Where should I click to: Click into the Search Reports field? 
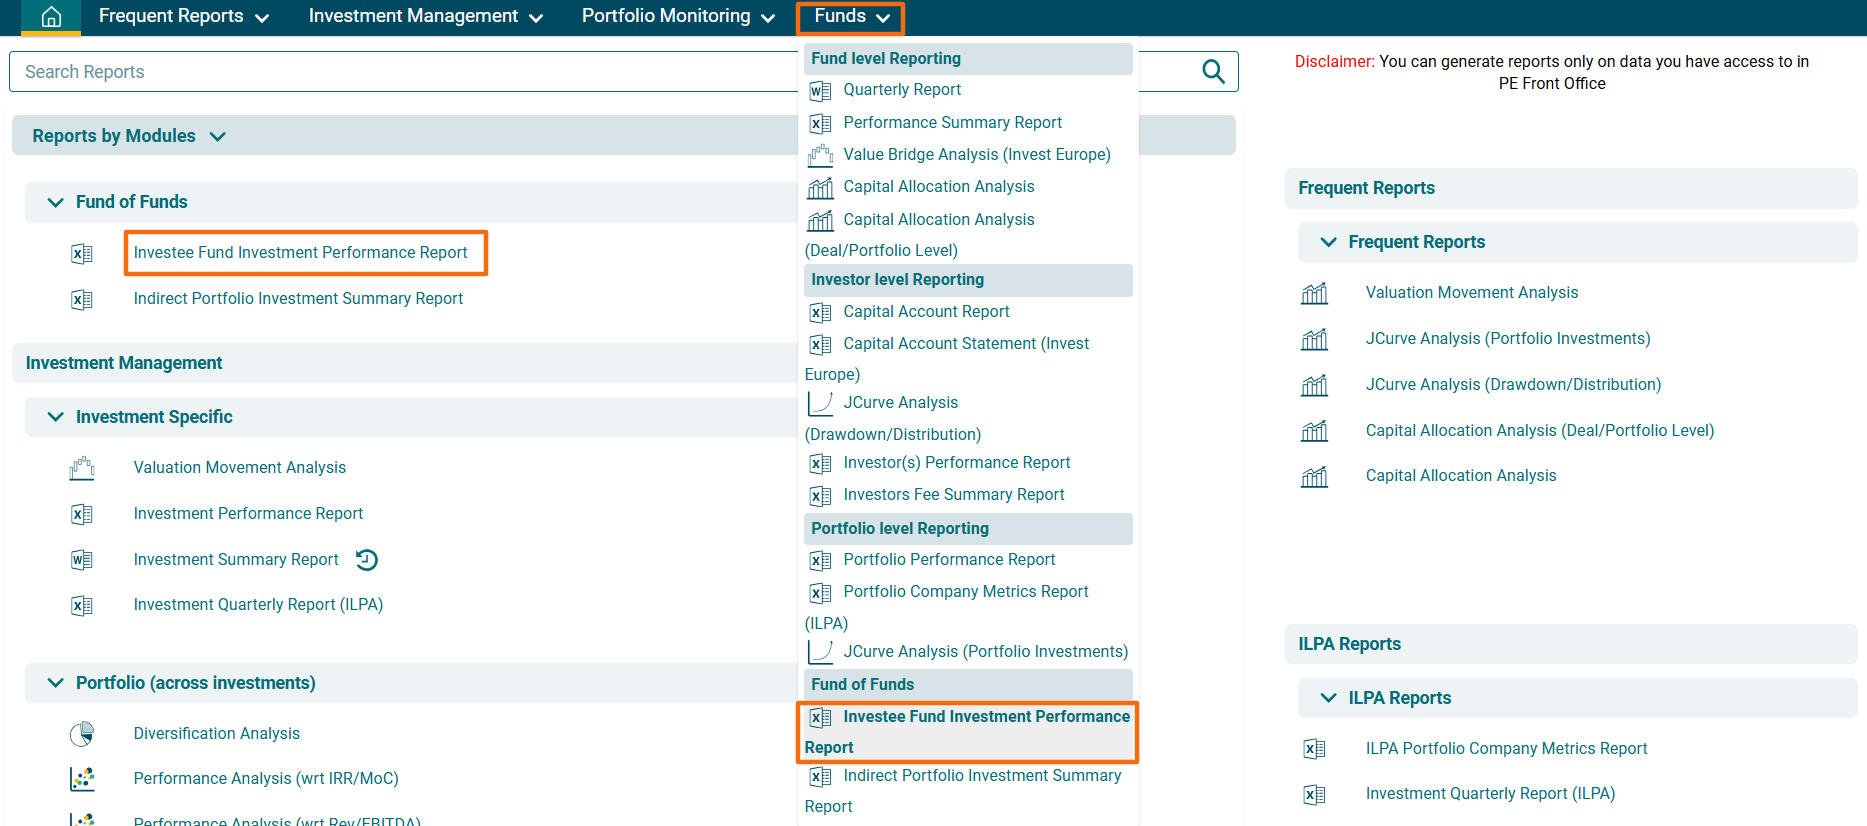400,72
